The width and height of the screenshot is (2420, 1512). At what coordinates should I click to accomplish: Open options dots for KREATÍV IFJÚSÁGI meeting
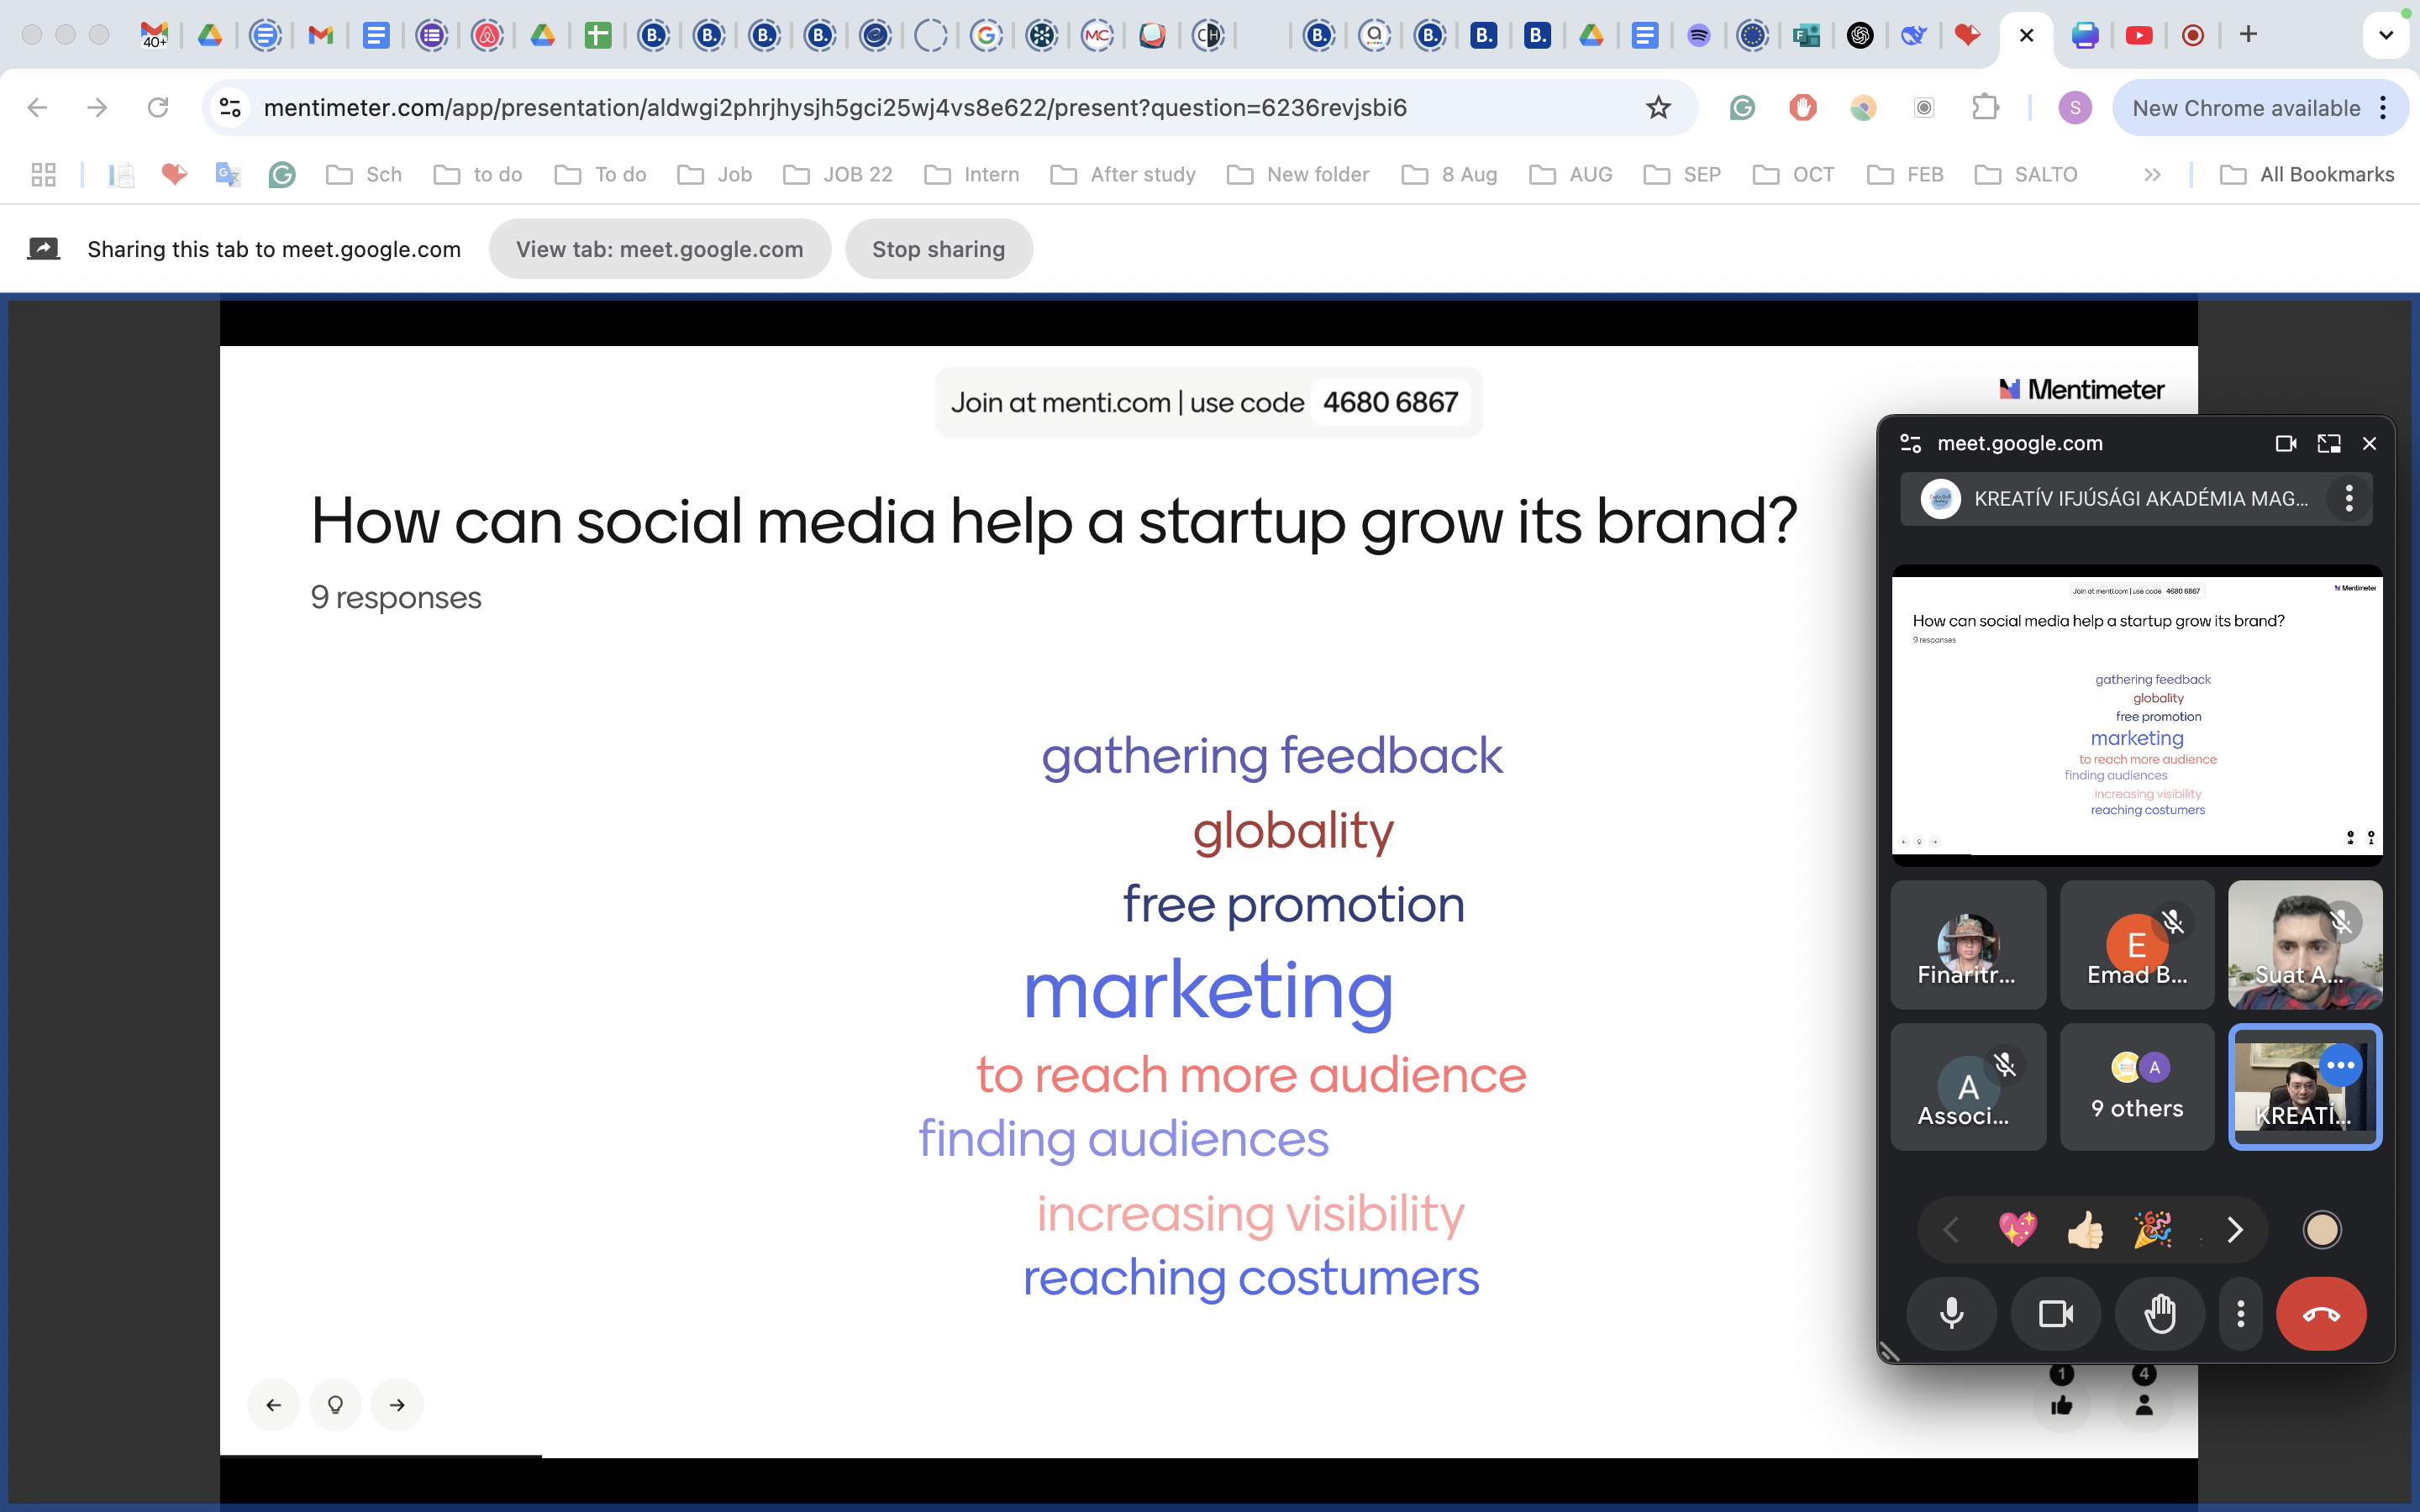pos(2349,498)
